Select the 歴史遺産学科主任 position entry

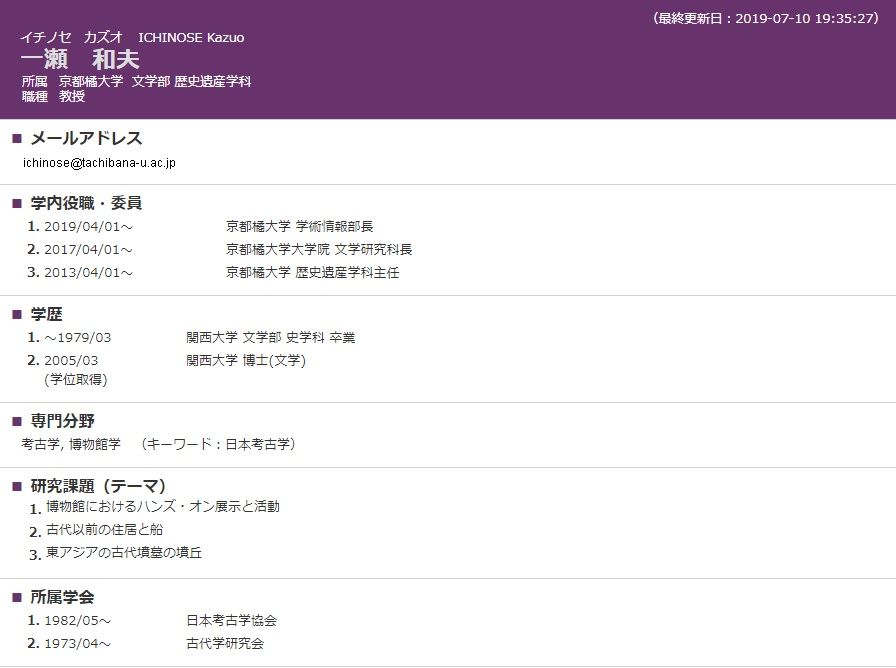(x=312, y=273)
